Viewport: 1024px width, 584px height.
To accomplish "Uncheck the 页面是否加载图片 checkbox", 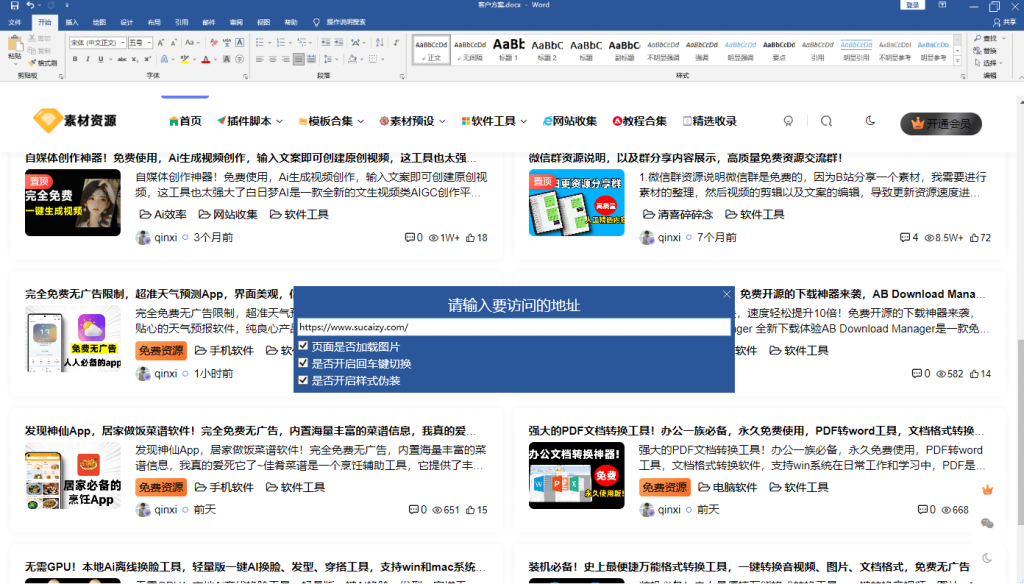I will point(304,346).
